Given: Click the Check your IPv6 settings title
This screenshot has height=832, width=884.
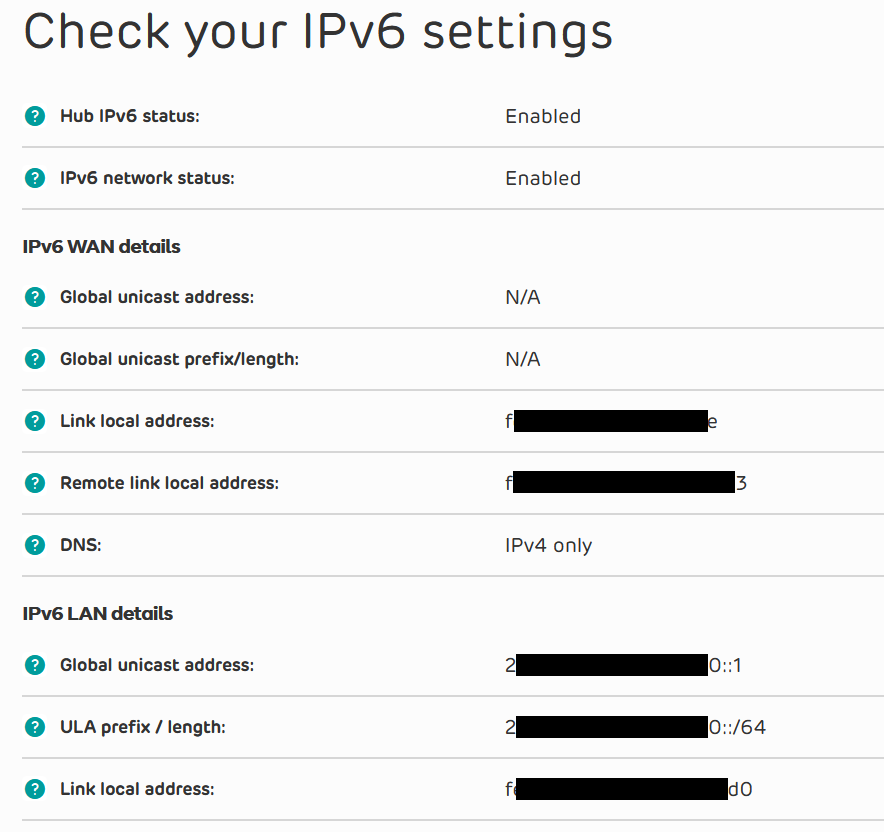Looking at the screenshot, I should point(318,33).
